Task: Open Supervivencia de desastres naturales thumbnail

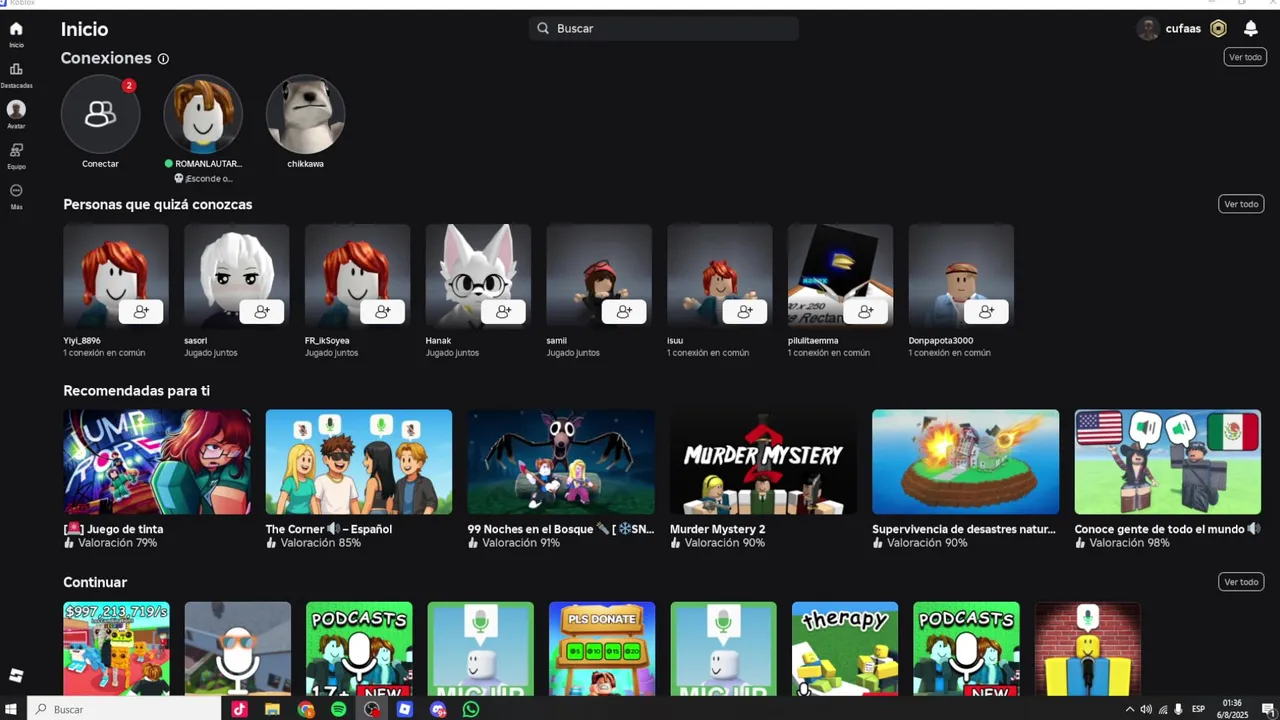Action: (965, 461)
